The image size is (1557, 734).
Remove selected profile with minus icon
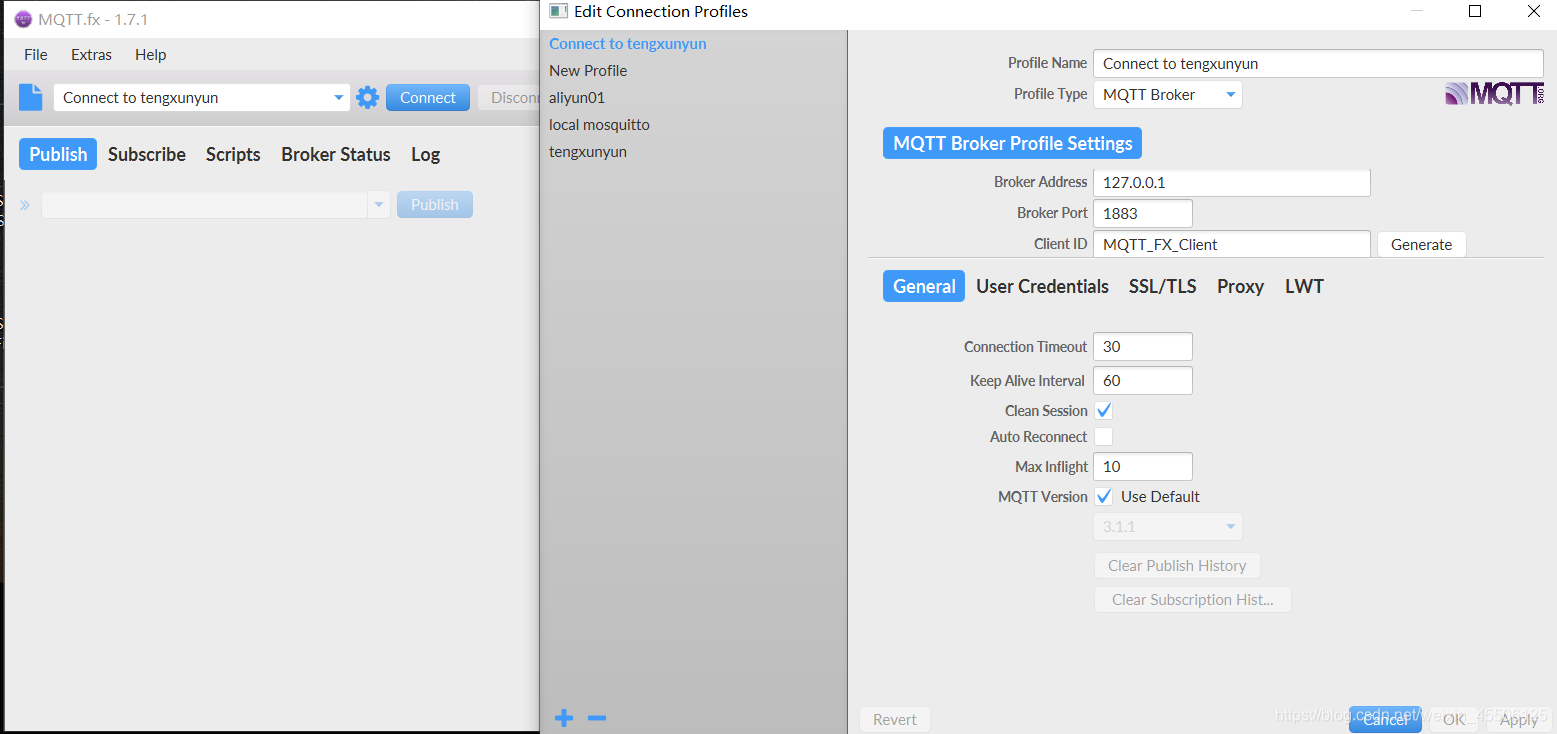597,718
